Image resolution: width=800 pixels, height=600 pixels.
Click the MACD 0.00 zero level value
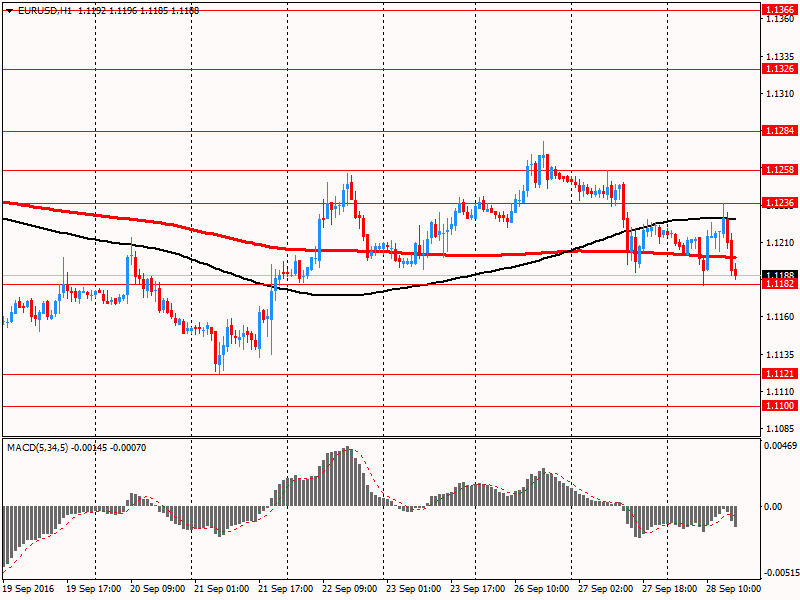point(773,507)
